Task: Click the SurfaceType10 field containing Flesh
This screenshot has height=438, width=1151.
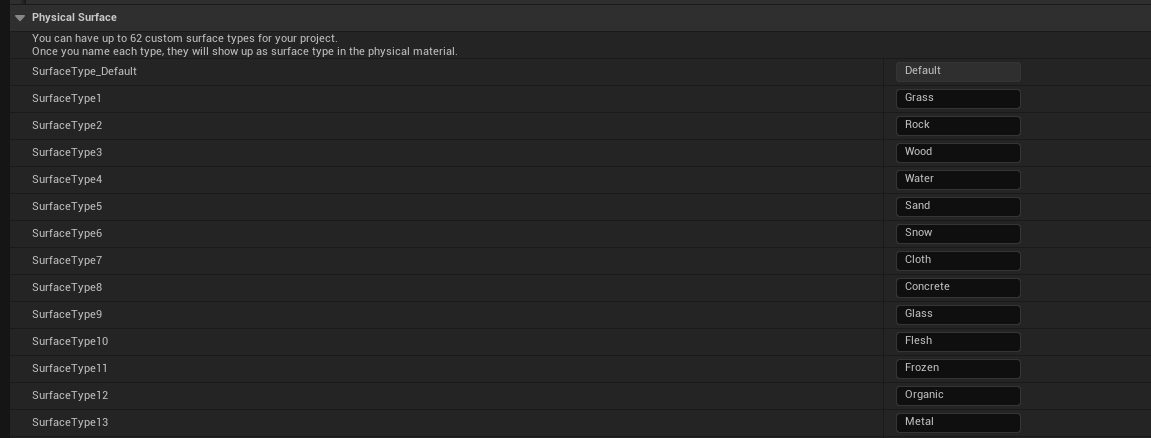Action: coord(958,341)
